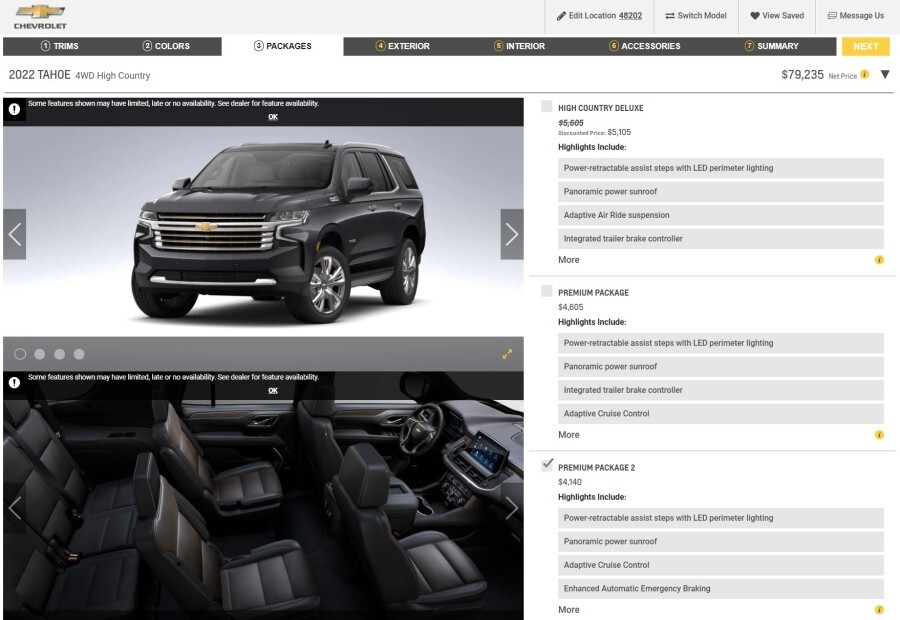This screenshot has height=620, width=900.
Task: Show previous exterior image
Action: (14, 234)
